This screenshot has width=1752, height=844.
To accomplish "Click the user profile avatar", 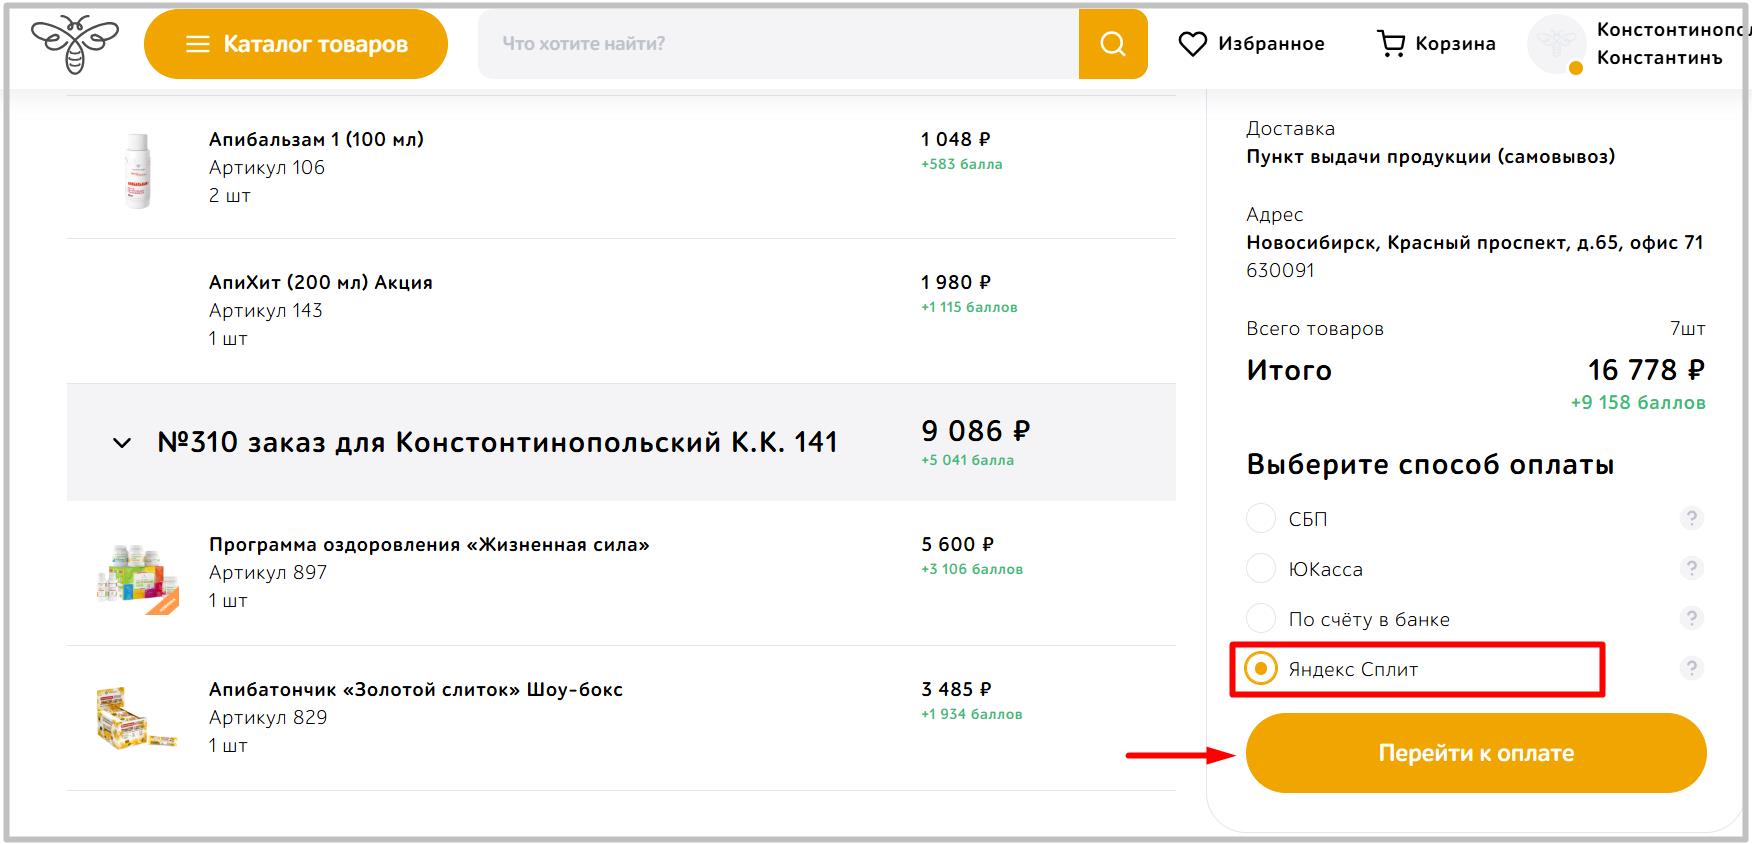I will [1556, 45].
